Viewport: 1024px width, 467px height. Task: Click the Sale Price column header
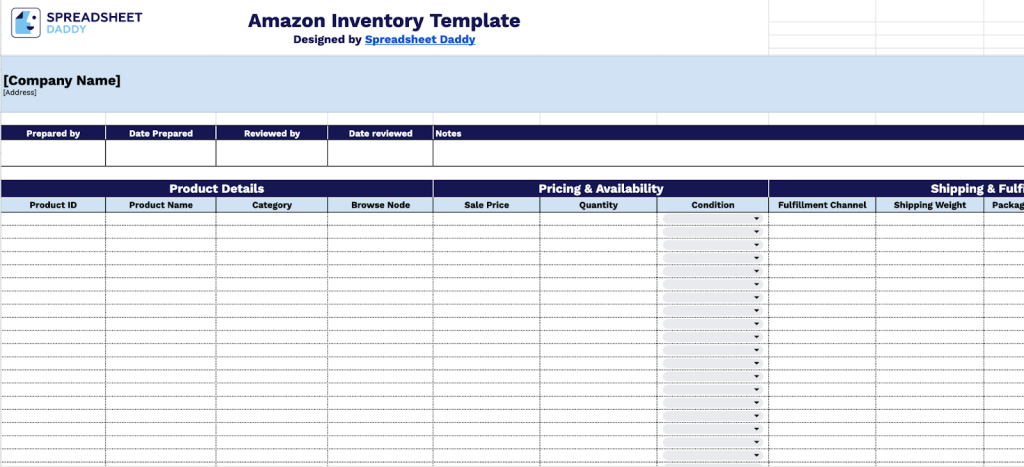point(486,205)
